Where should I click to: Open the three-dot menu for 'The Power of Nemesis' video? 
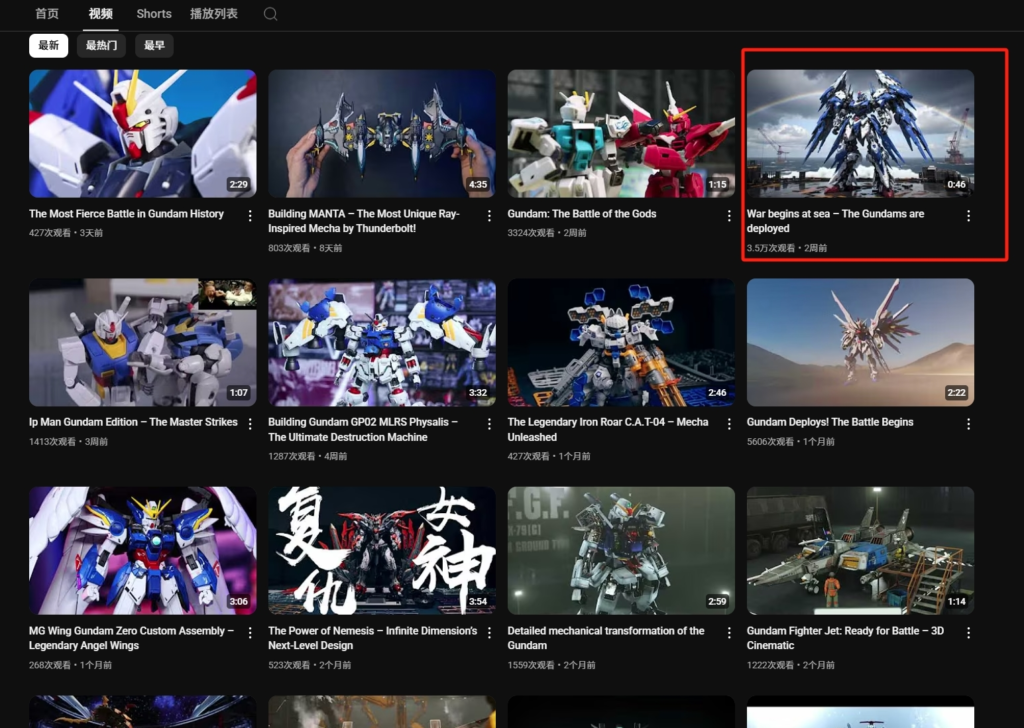pos(489,633)
